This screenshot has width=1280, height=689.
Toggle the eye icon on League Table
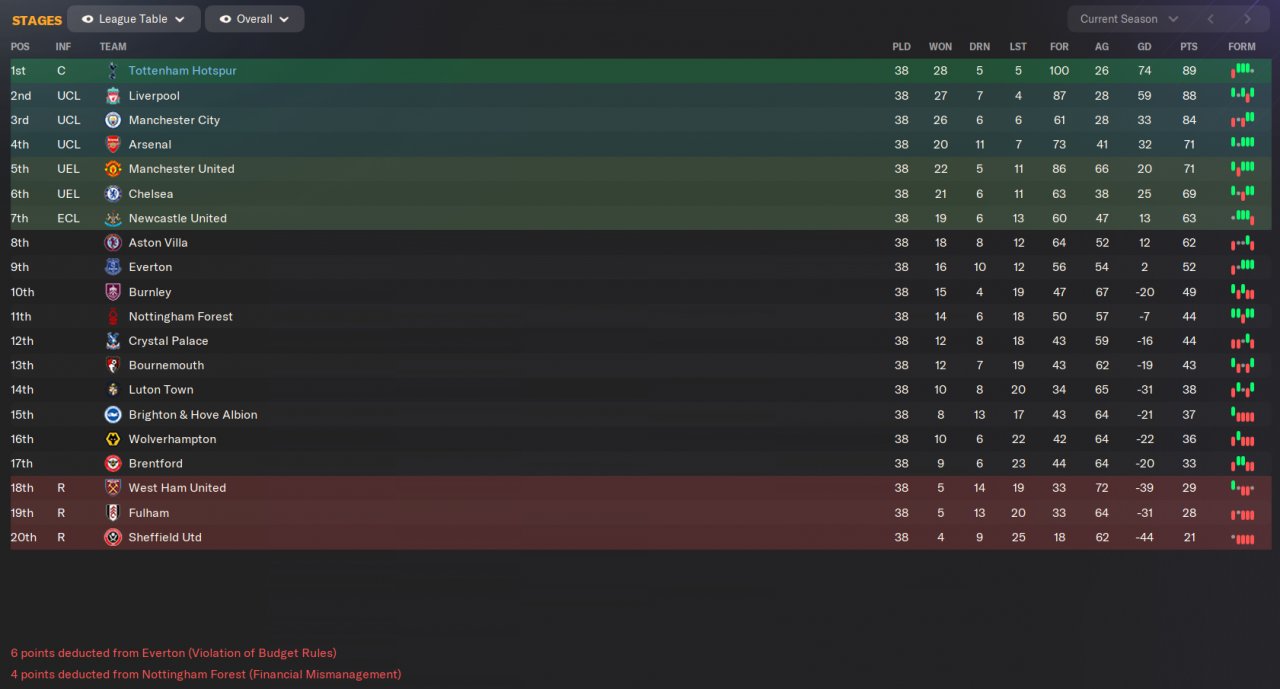[x=87, y=19]
